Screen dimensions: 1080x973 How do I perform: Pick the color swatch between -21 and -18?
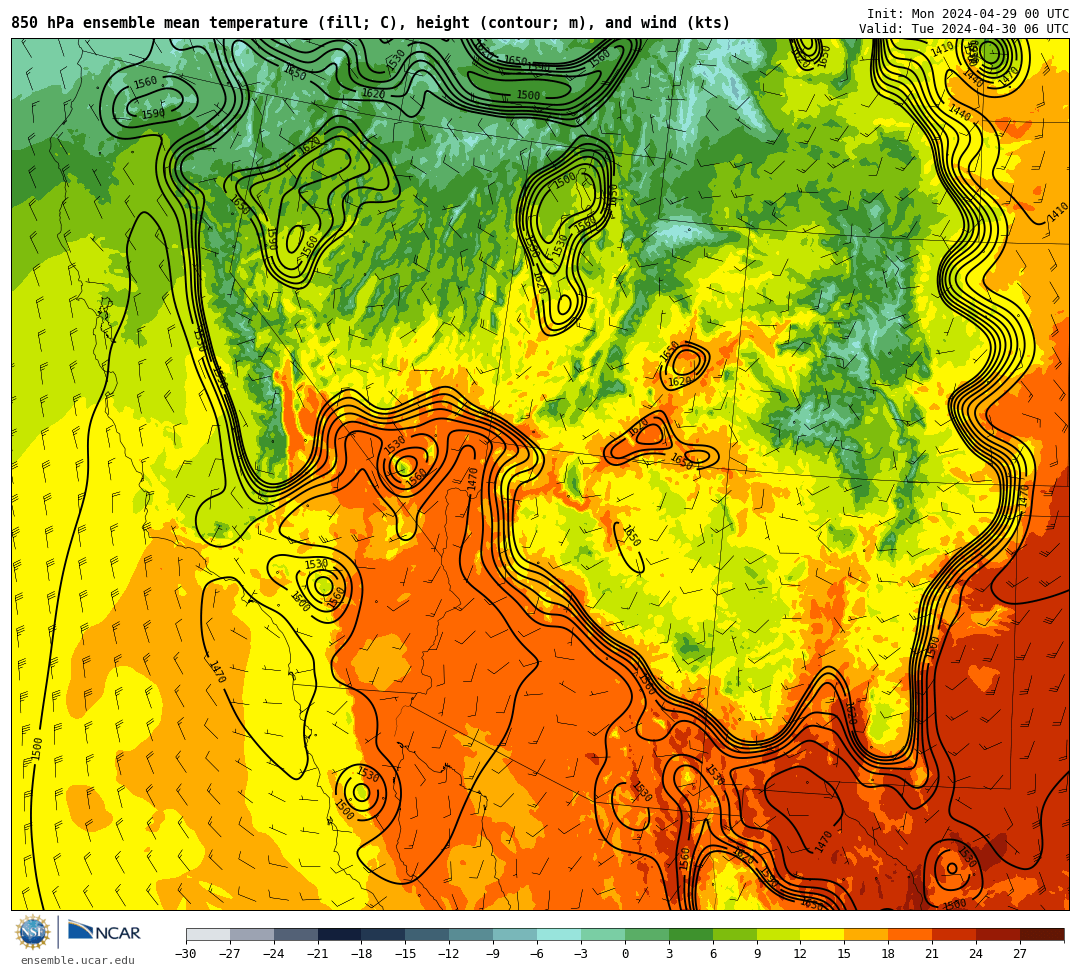point(340,934)
